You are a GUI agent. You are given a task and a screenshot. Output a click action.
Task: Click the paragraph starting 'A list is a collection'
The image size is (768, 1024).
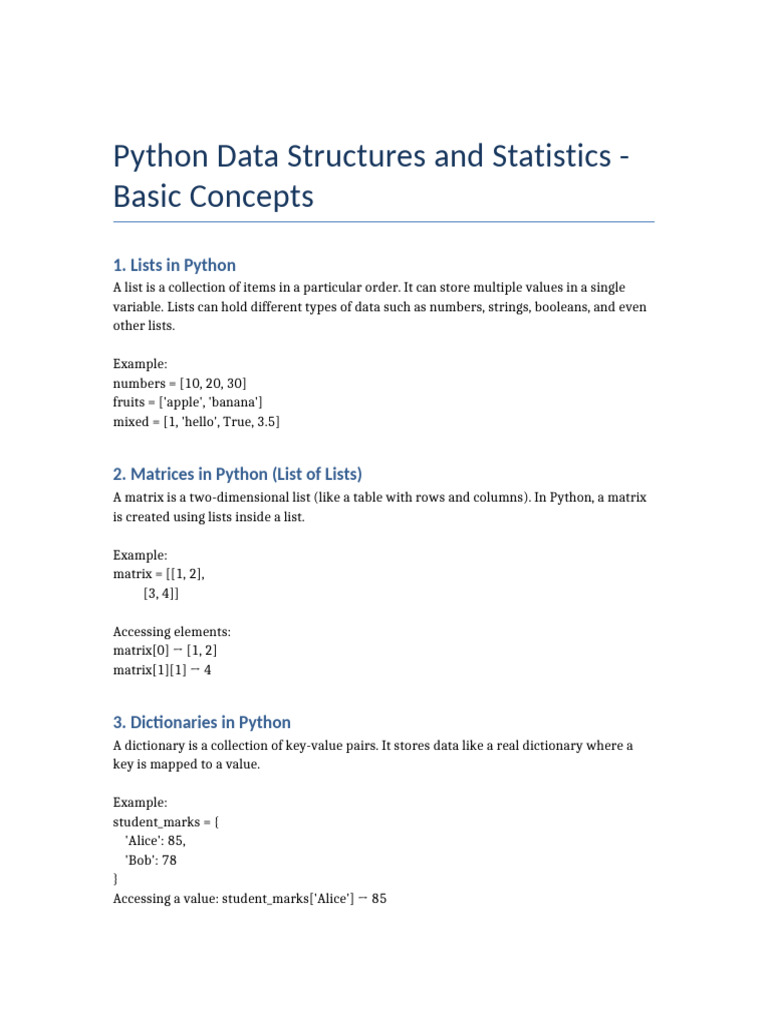379,306
